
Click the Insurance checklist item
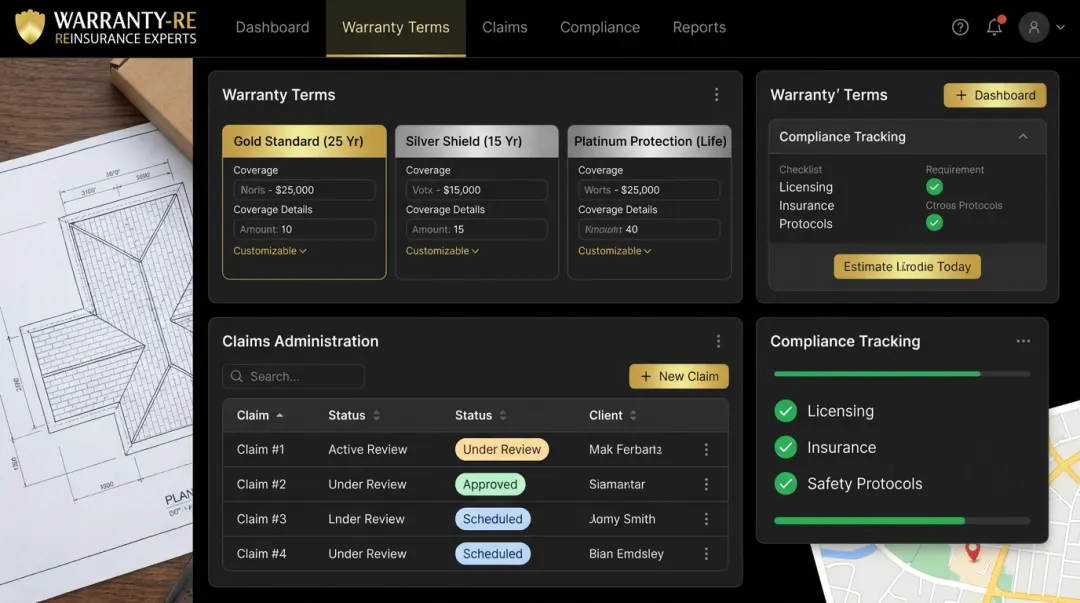pyautogui.click(x=807, y=205)
